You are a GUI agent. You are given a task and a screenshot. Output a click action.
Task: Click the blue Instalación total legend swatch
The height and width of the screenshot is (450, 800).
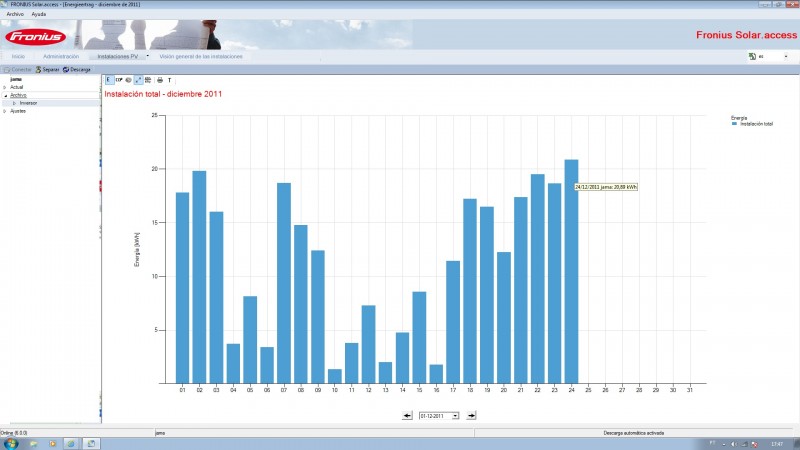(734, 123)
